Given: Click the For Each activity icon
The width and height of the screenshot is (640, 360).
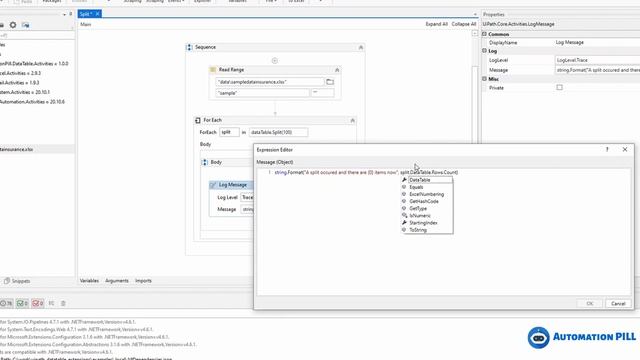Looking at the screenshot, I should coord(198,120).
